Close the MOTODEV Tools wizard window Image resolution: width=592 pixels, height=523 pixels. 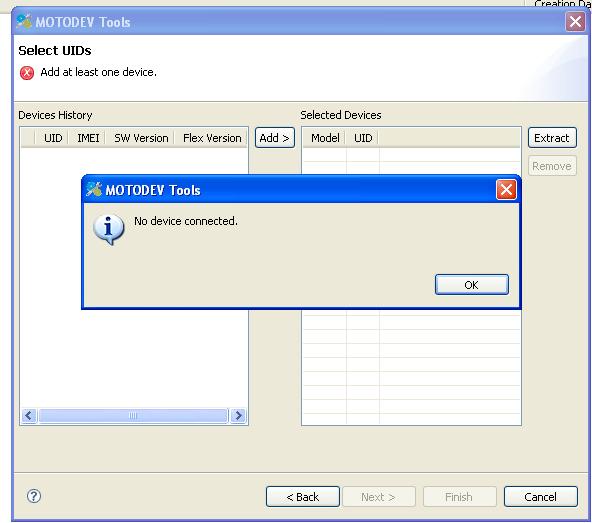[575, 22]
